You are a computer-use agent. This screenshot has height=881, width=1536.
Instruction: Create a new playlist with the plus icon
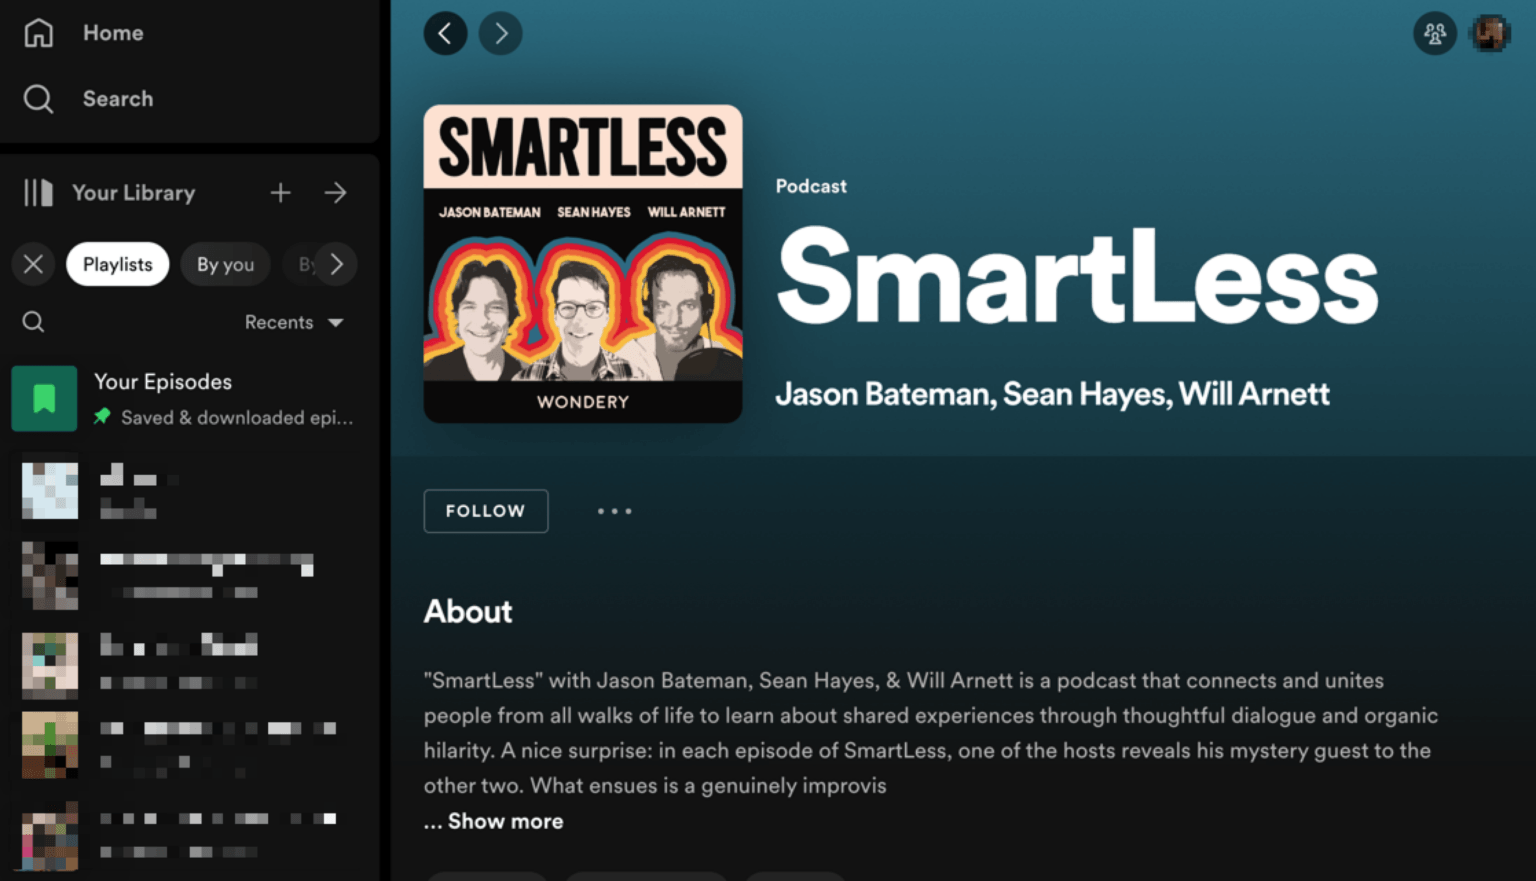point(280,192)
